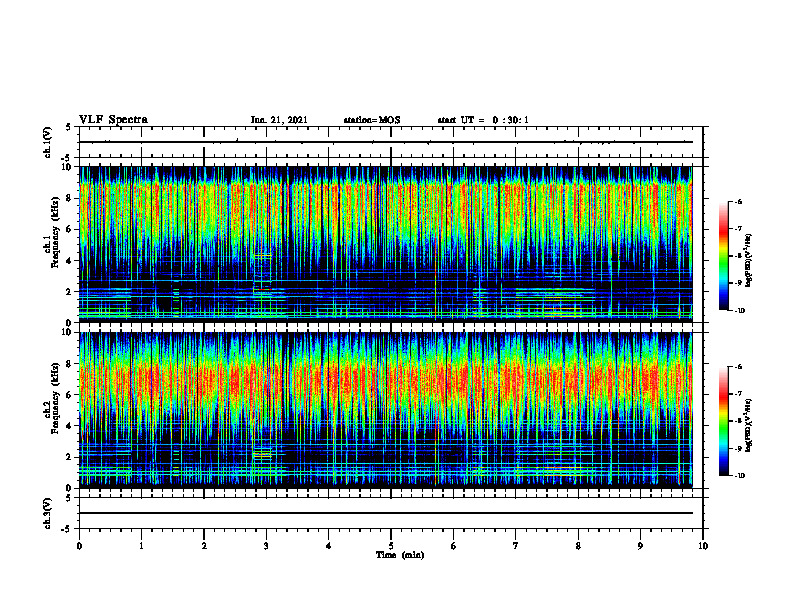Click time axis tick label "2"
Image resolution: width=792 pixels, height=612 pixels.
pyautogui.click(x=204, y=546)
